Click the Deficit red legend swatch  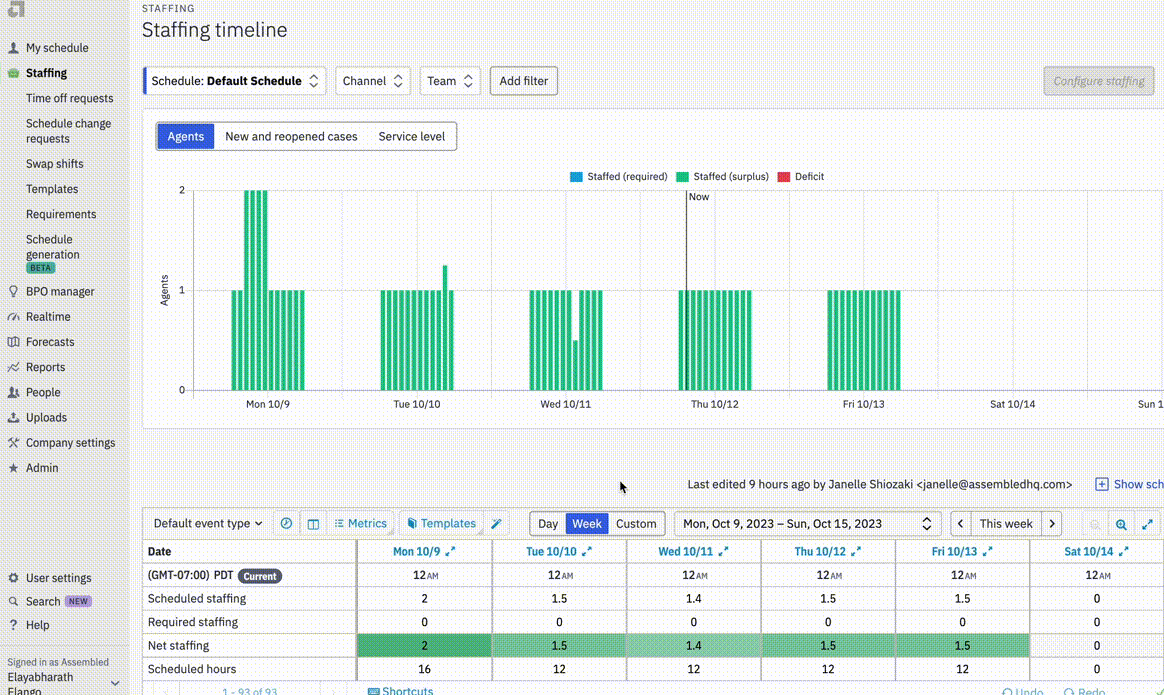click(785, 177)
